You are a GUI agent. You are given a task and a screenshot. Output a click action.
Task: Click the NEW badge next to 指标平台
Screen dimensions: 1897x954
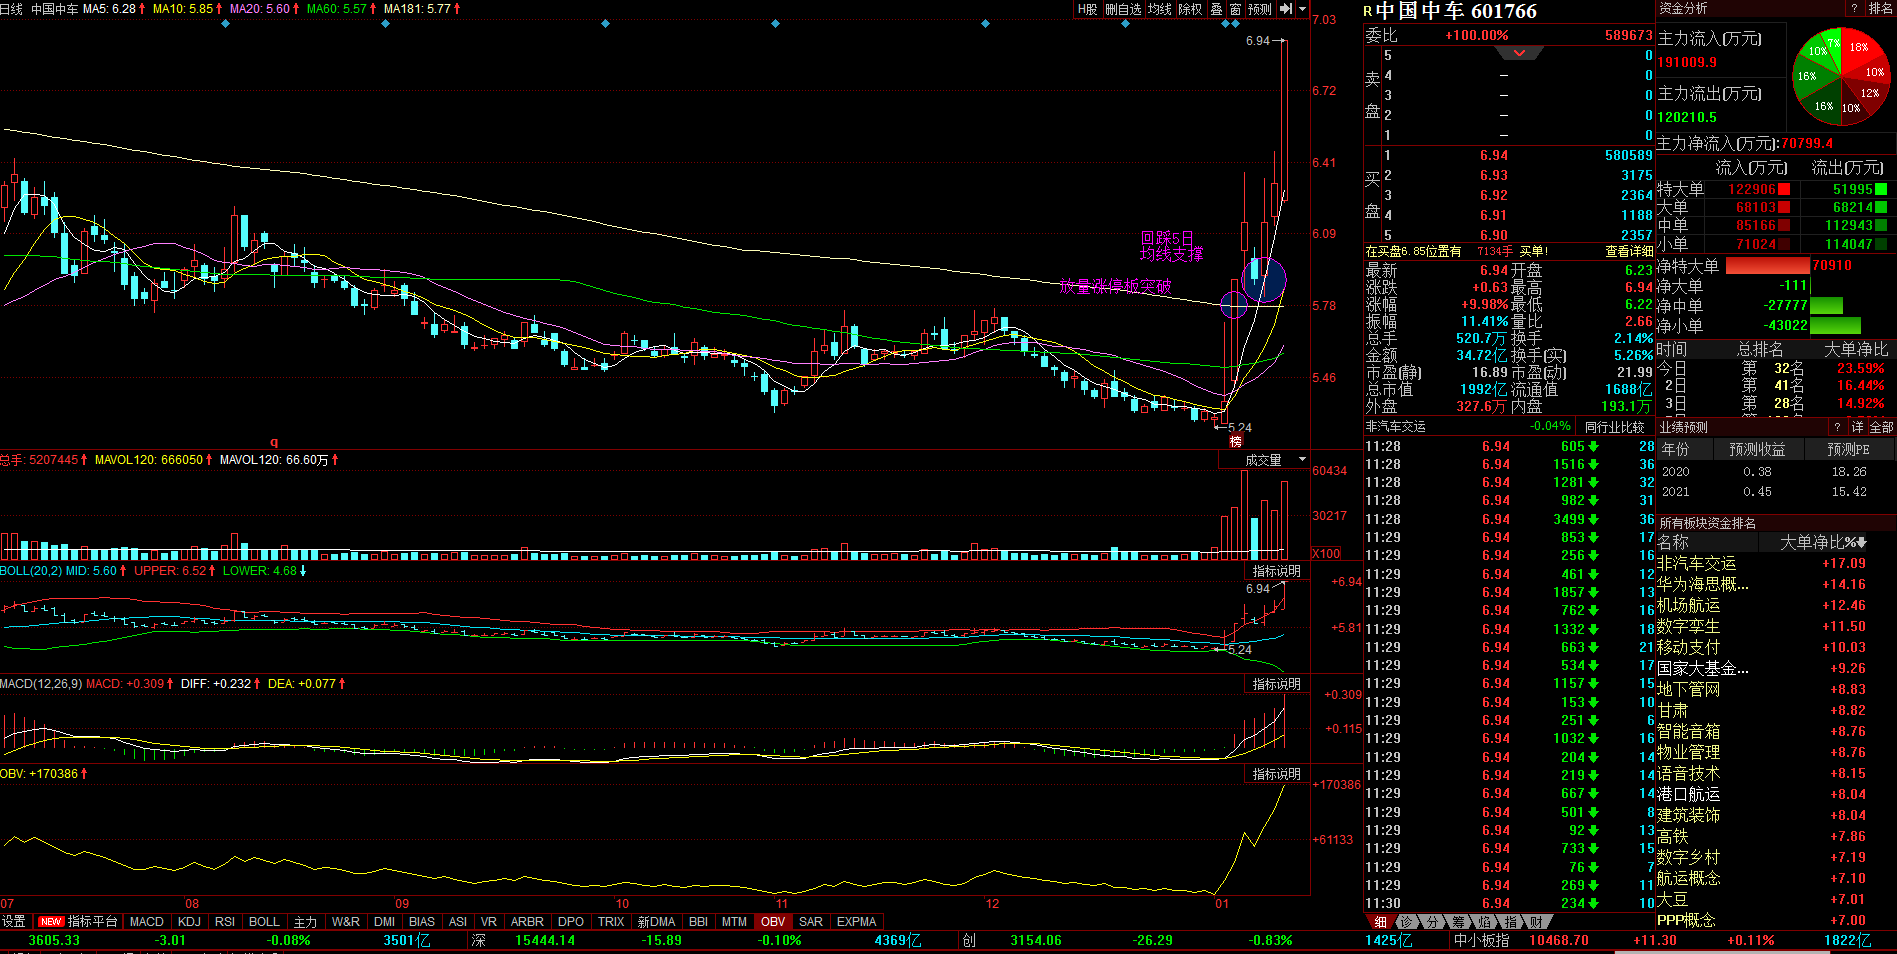[51, 922]
